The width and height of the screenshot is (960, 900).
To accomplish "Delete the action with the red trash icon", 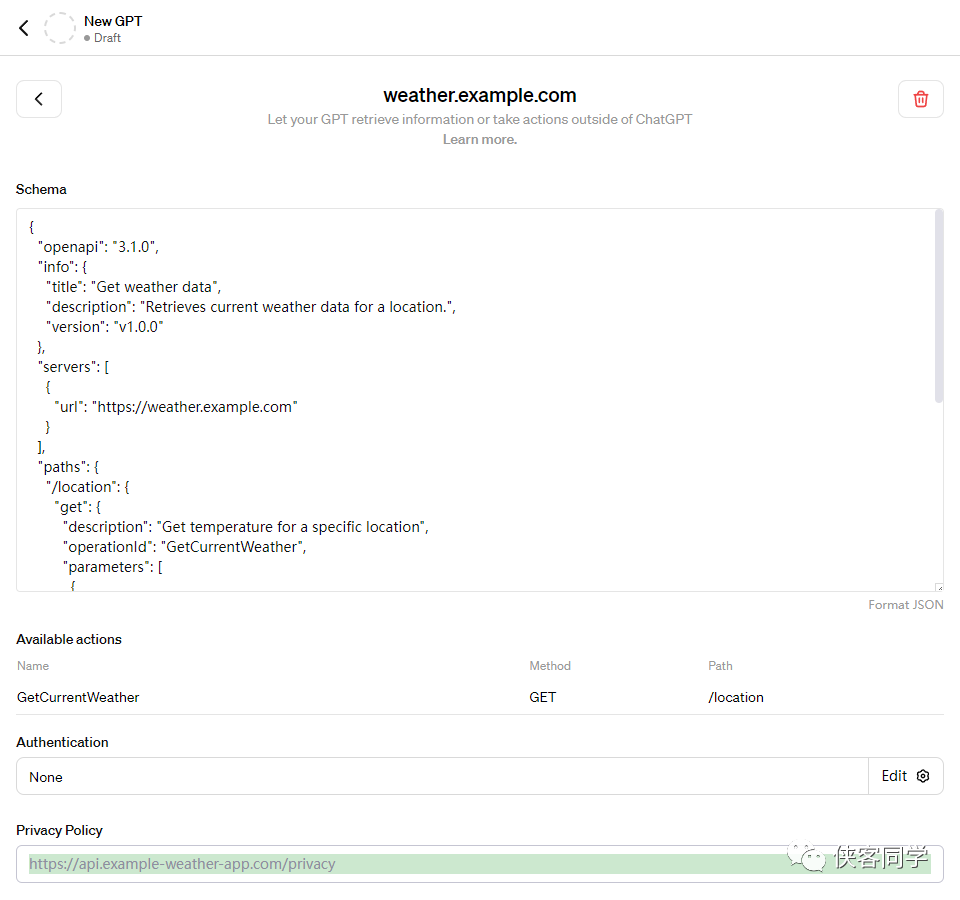I will [920, 99].
